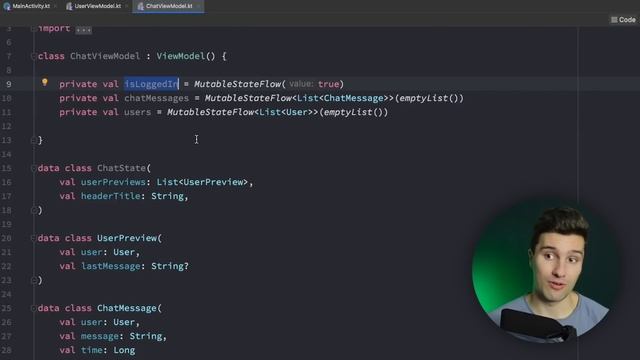The height and width of the screenshot is (360, 640).
Task: Click the MainActivity.kt file icon in tab
Action: click(7, 7)
